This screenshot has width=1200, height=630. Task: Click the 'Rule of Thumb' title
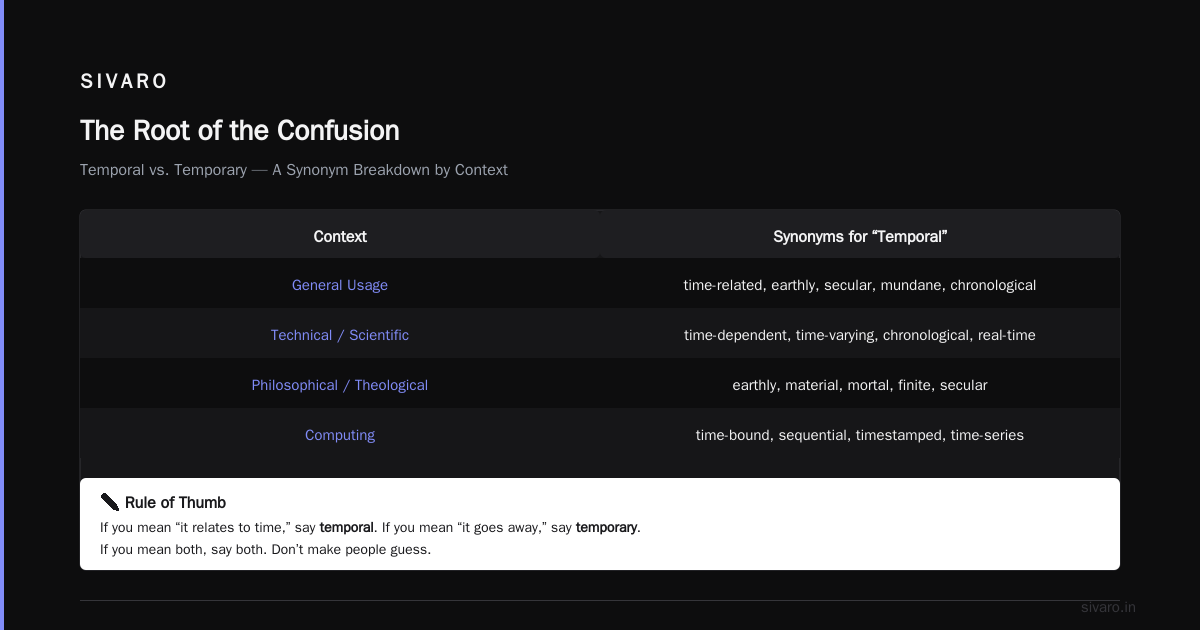click(175, 503)
